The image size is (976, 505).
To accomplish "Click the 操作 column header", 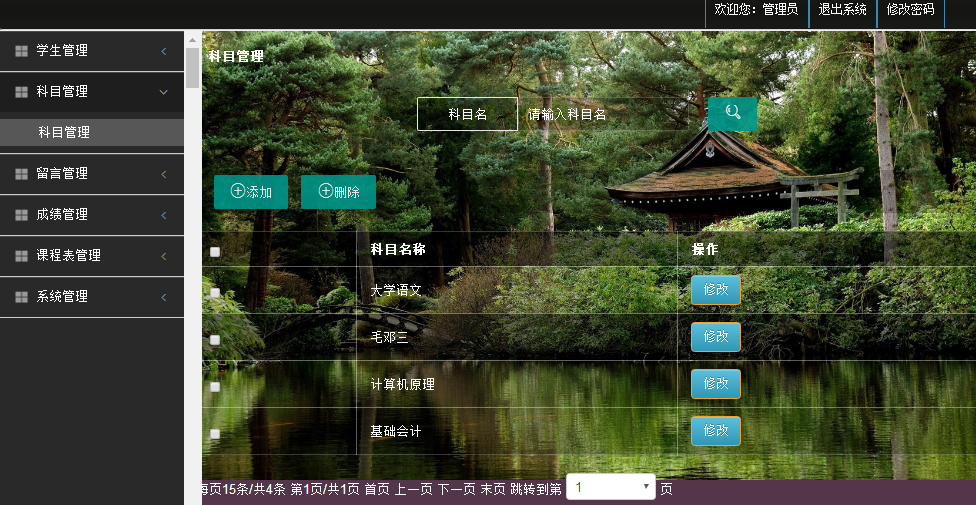I will [705, 250].
